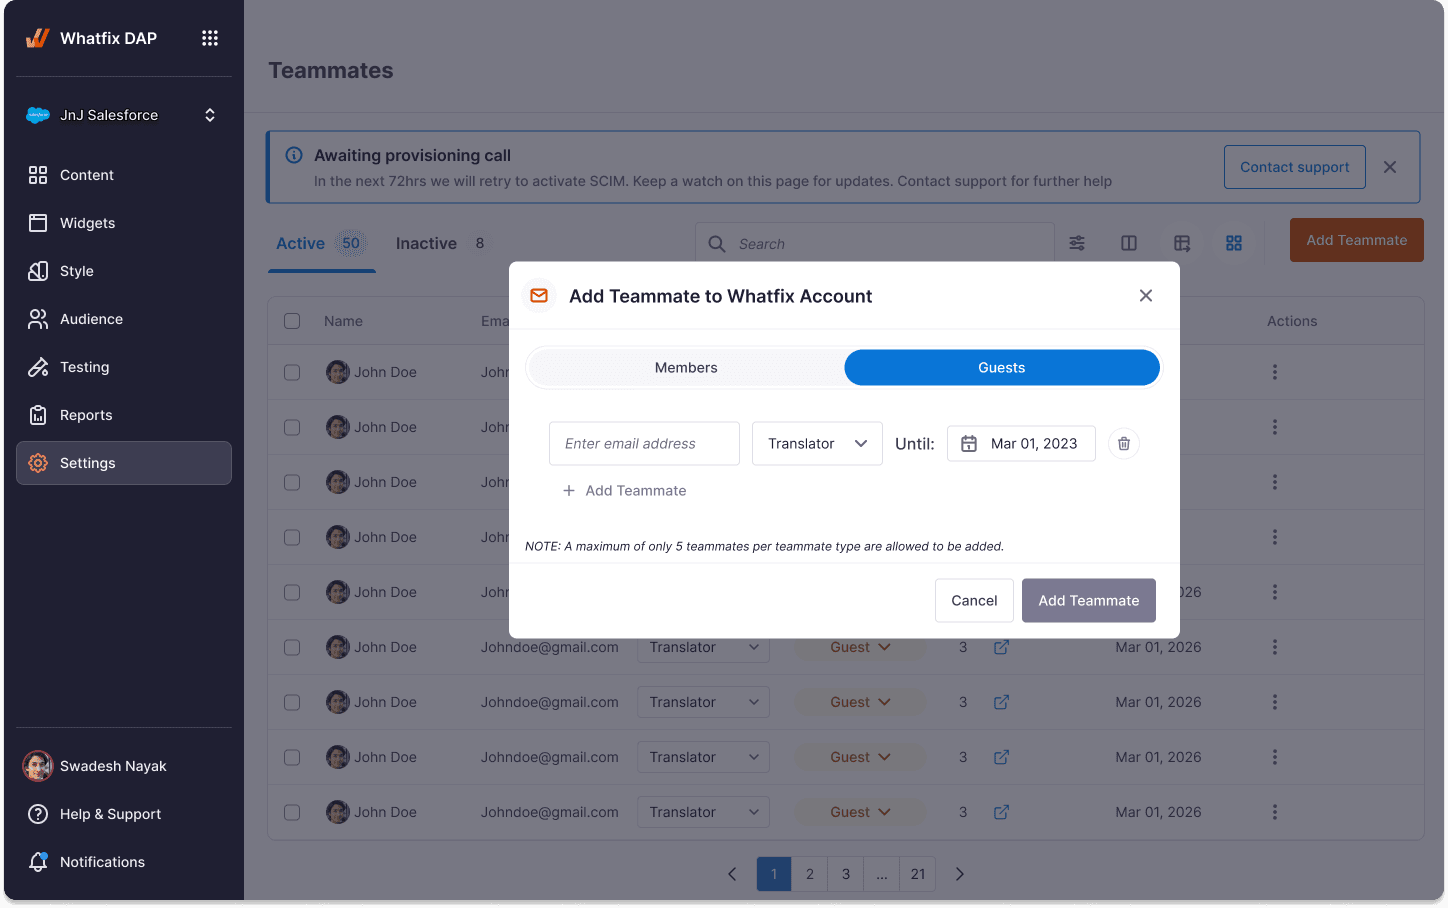The height and width of the screenshot is (908, 1448).
Task: Open actions menu for last table row
Action: 1275,812
